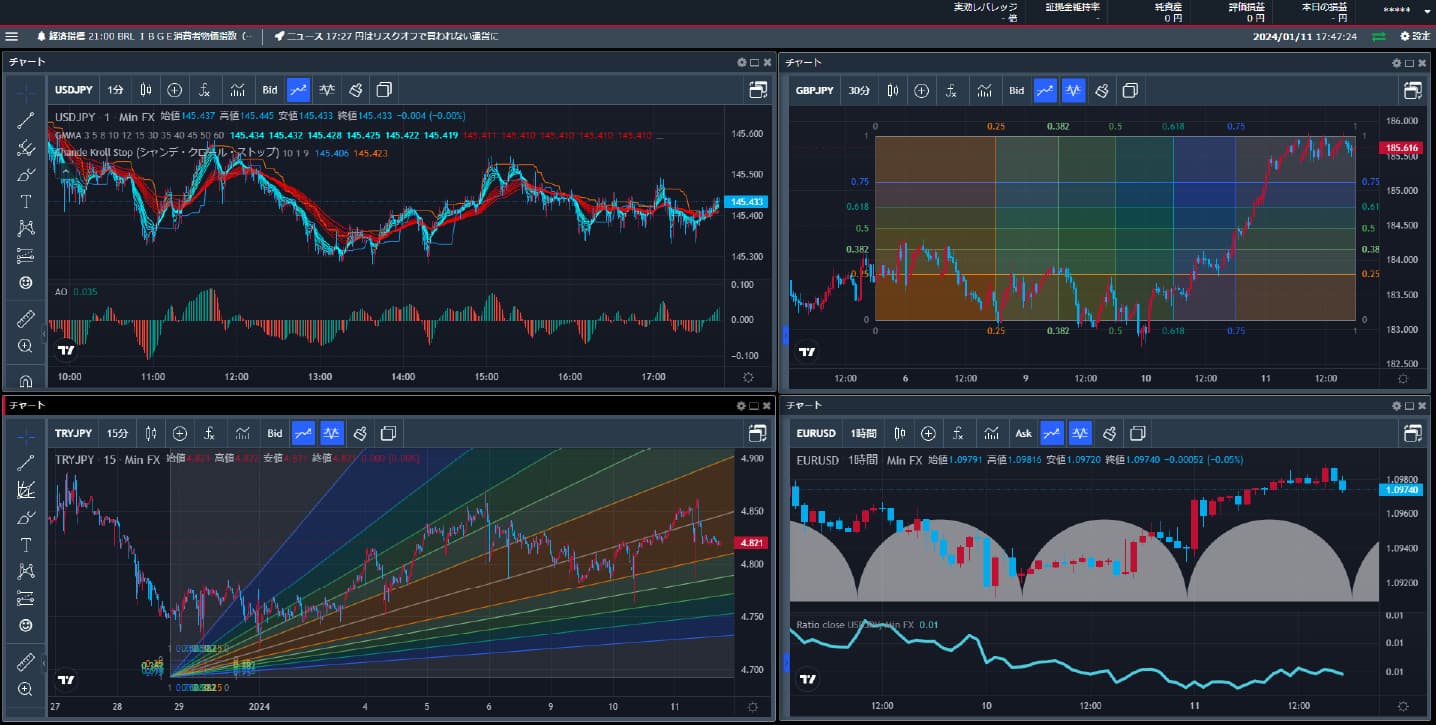Click the compare plus icon in EURUSD chart
This screenshot has width=1436, height=725.
pos(928,433)
